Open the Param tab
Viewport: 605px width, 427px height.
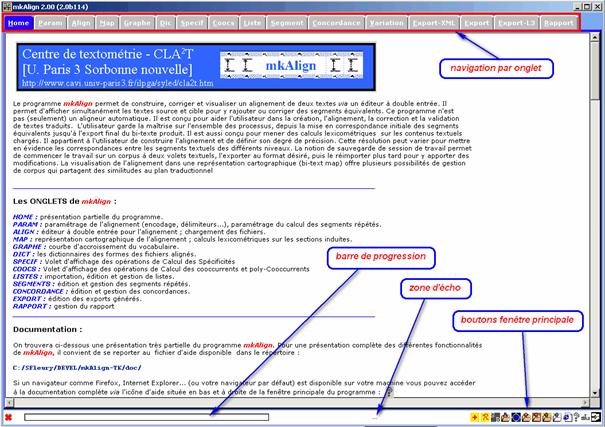click(x=51, y=23)
